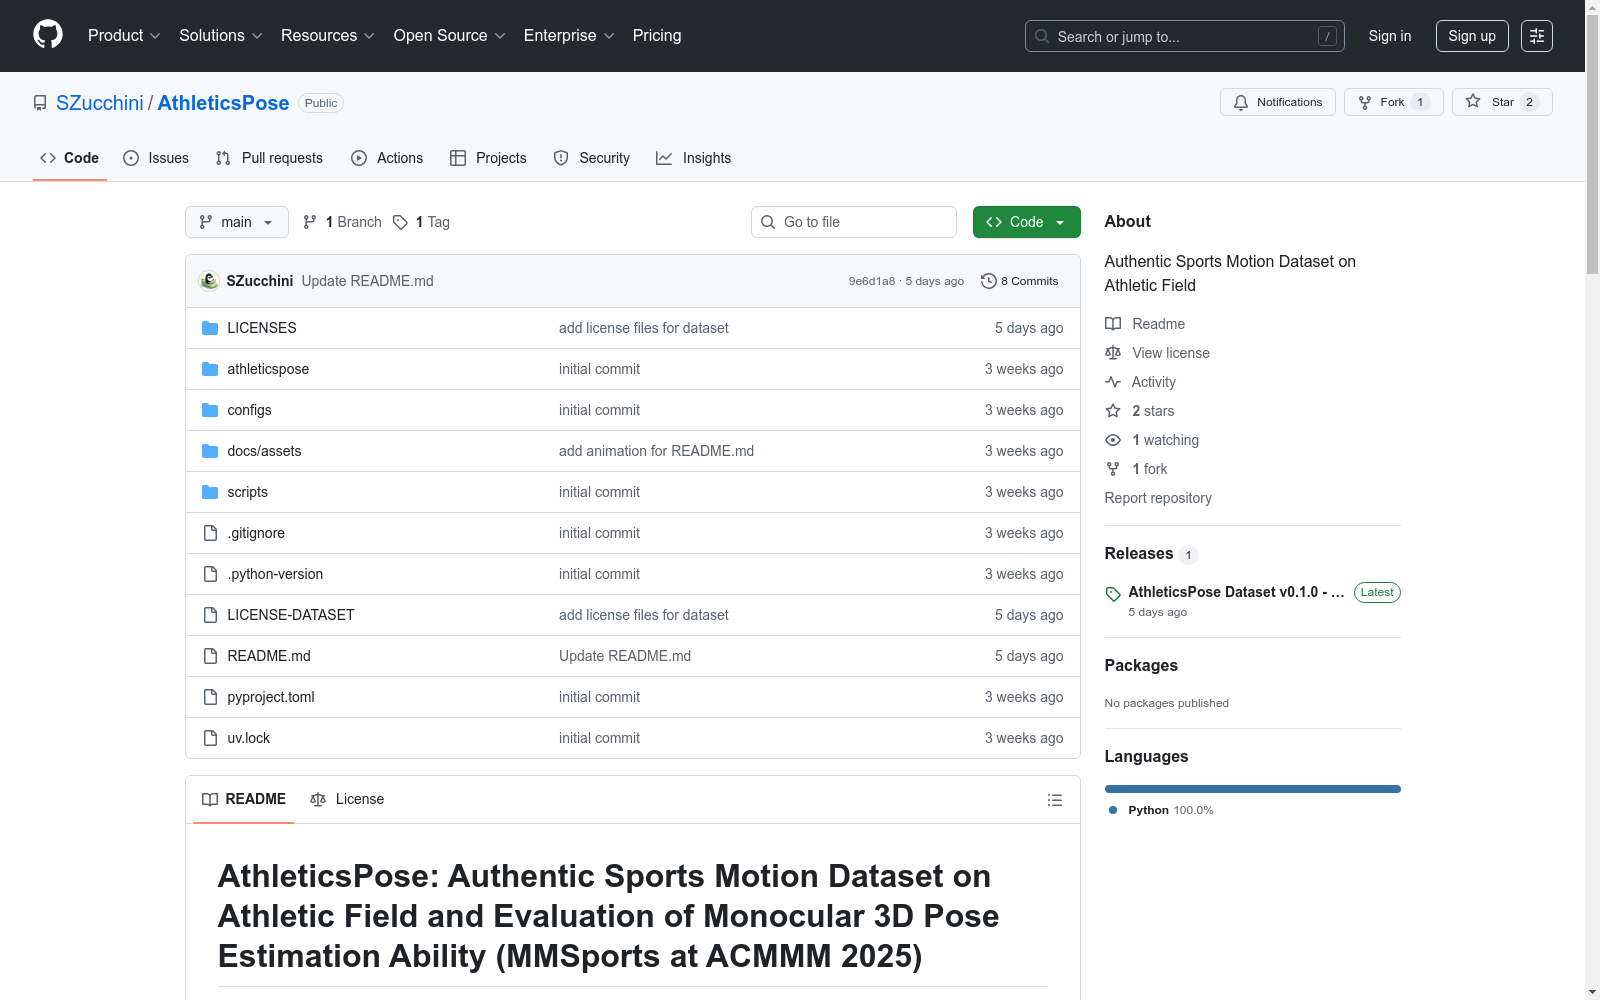
Task: Click the configs folder icon
Action: (210, 410)
